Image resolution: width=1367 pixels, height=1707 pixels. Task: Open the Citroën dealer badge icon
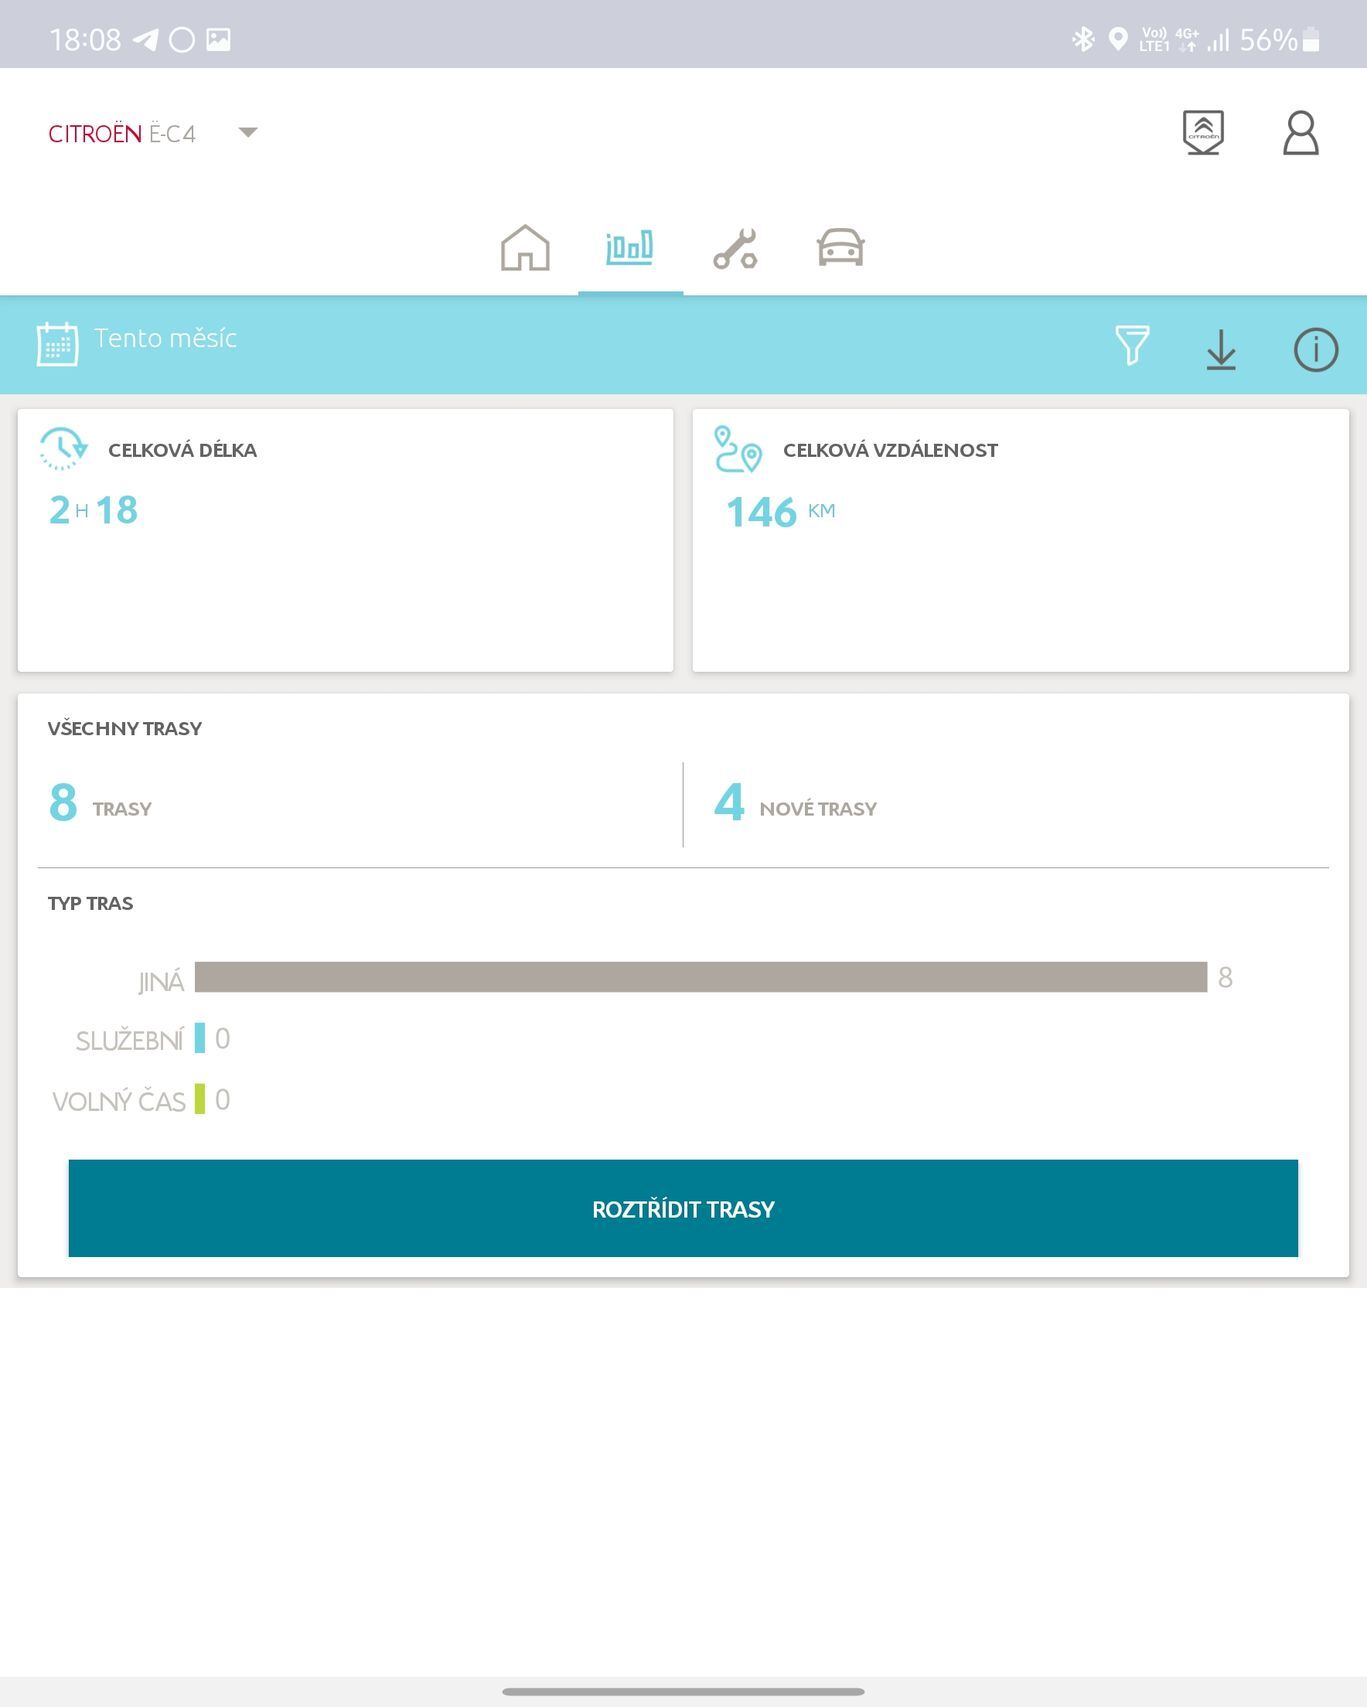click(1202, 133)
